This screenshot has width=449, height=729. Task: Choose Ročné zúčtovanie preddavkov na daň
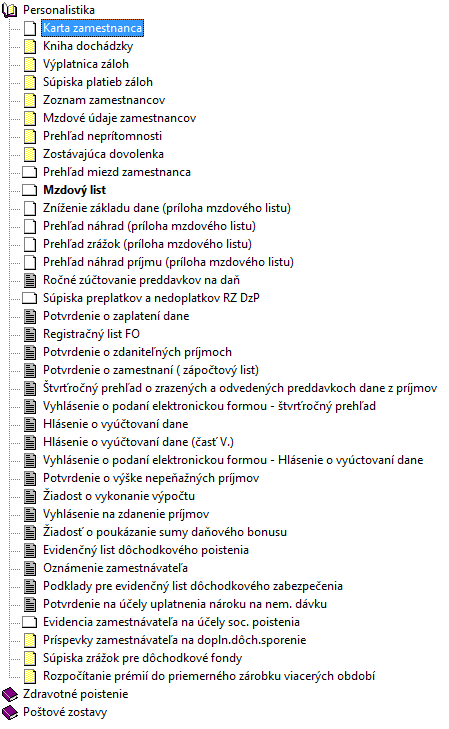pyautogui.click(x=141, y=280)
